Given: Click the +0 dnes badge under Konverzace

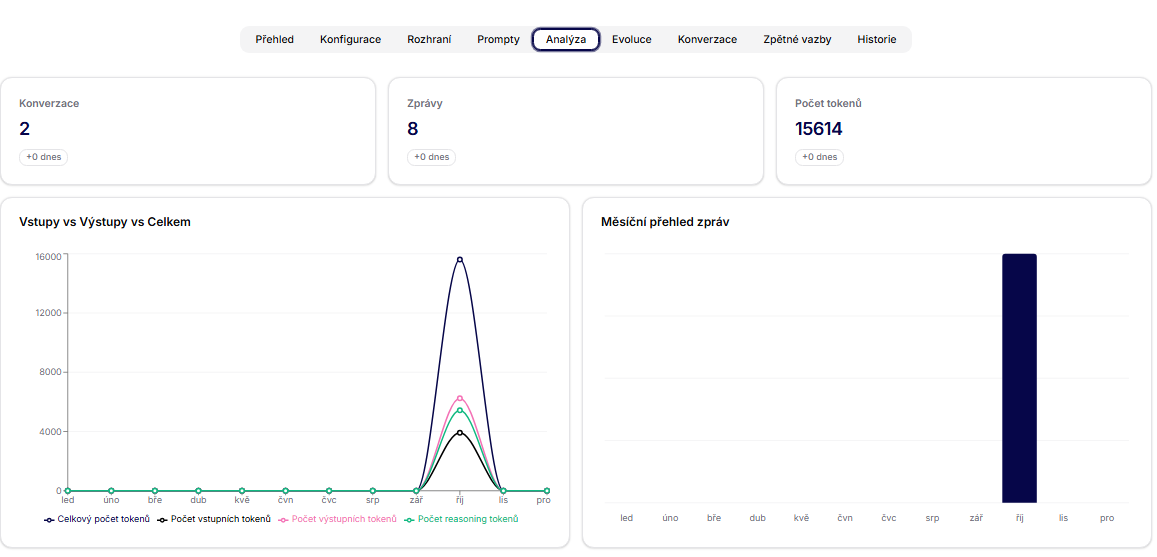Looking at the screenshot, I should 43,157.
